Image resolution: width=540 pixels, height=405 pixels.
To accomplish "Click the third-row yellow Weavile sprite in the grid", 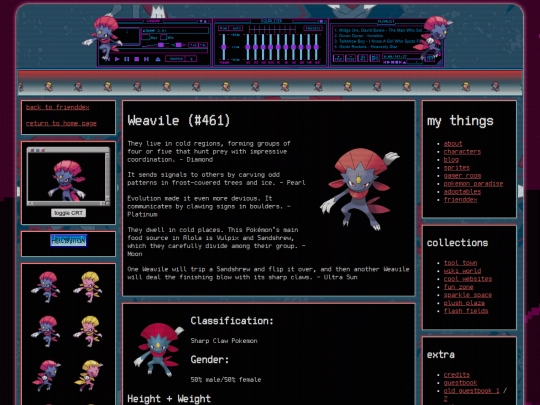I will tap(88, 375).
